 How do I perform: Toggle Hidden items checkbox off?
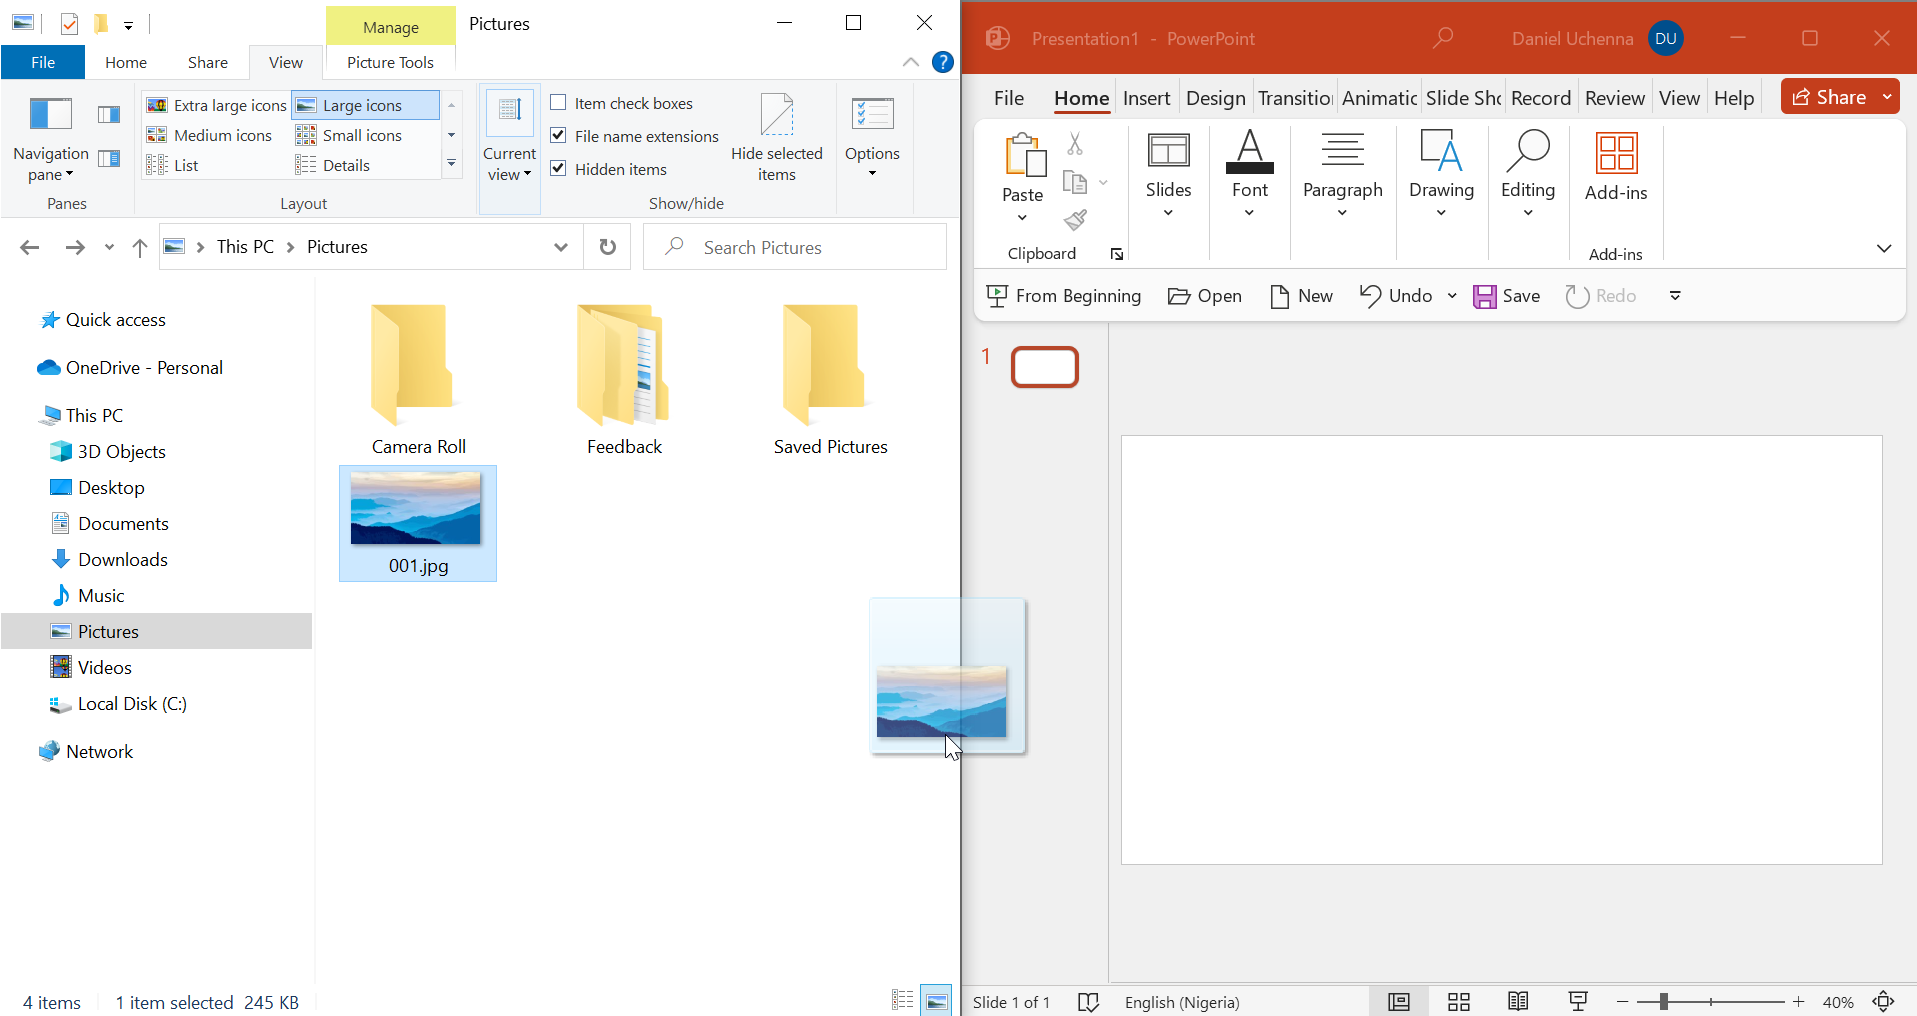[x=559, y=169]
